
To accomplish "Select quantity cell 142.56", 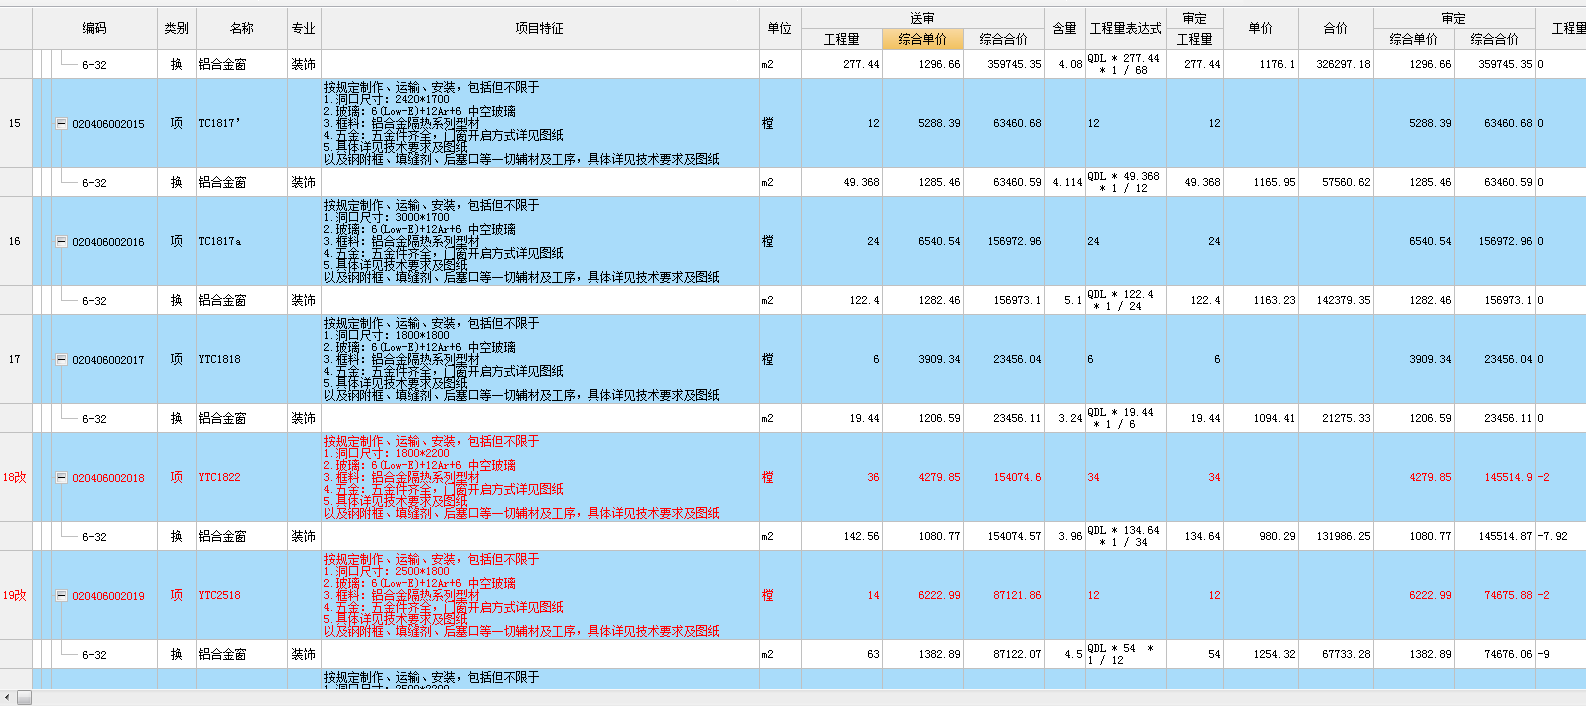I will [842, 537].
